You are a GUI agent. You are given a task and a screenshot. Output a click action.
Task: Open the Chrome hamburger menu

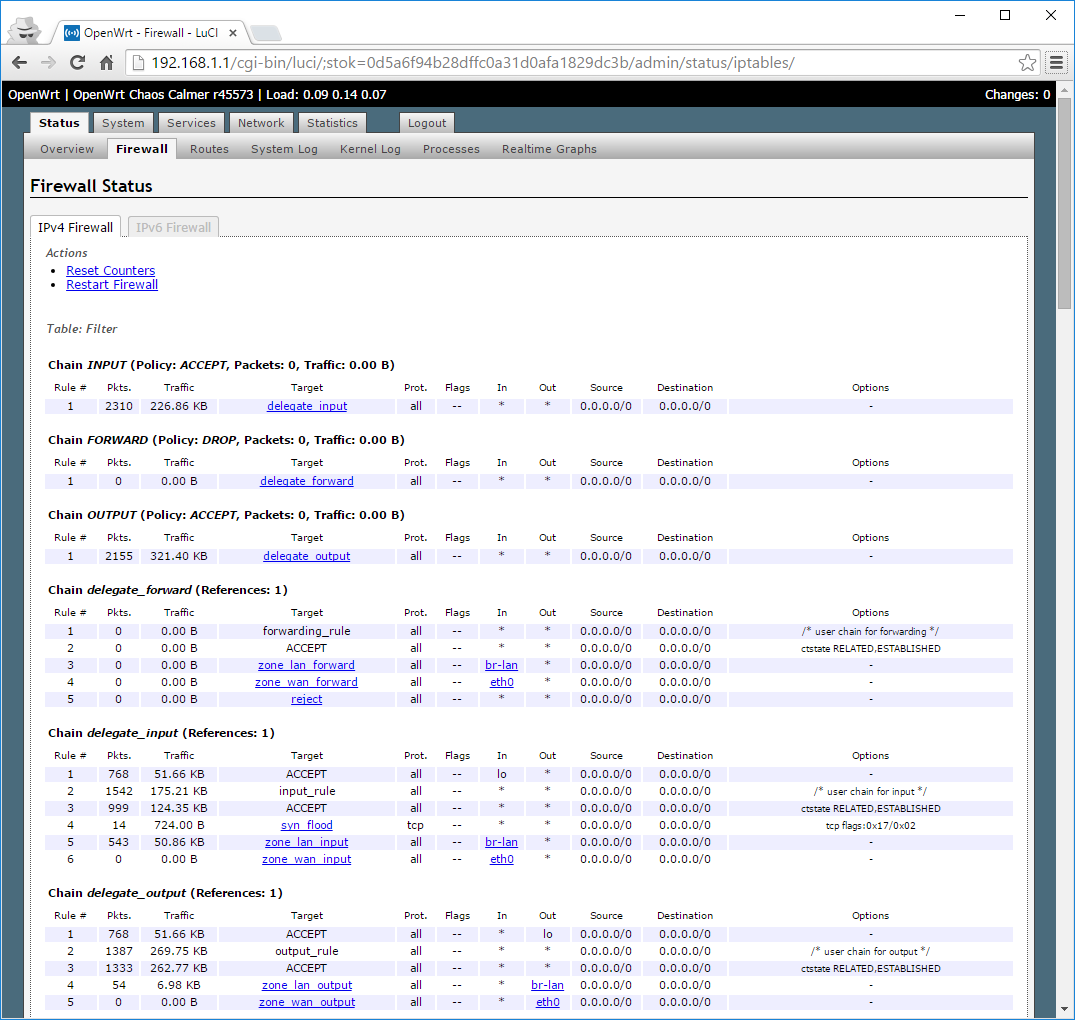point(1056,63)
